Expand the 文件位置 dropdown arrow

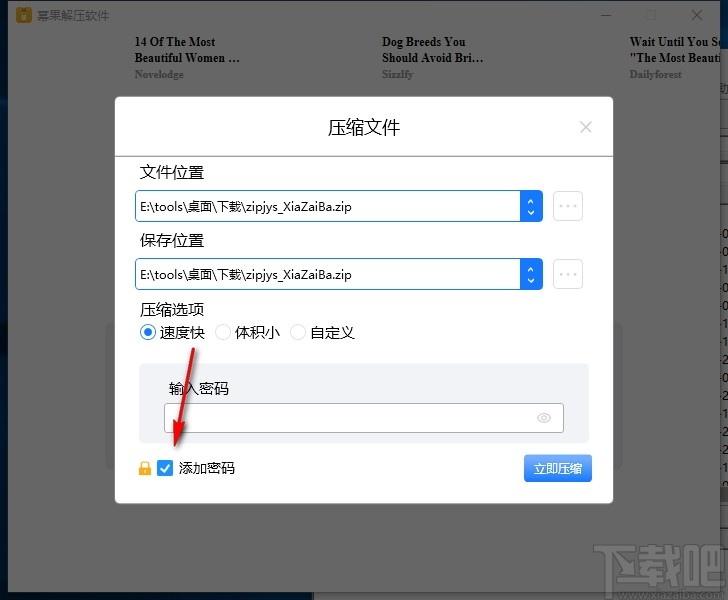tap(531, 206)
